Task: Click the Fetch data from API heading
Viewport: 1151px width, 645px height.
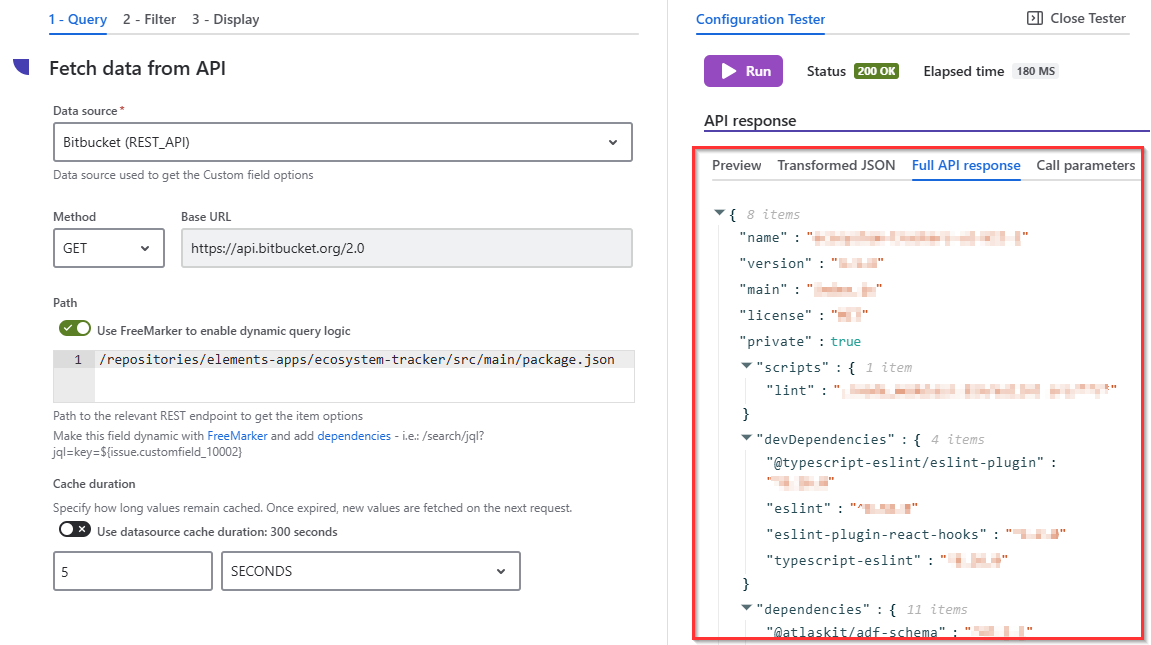Action: (x=137, y=68)
